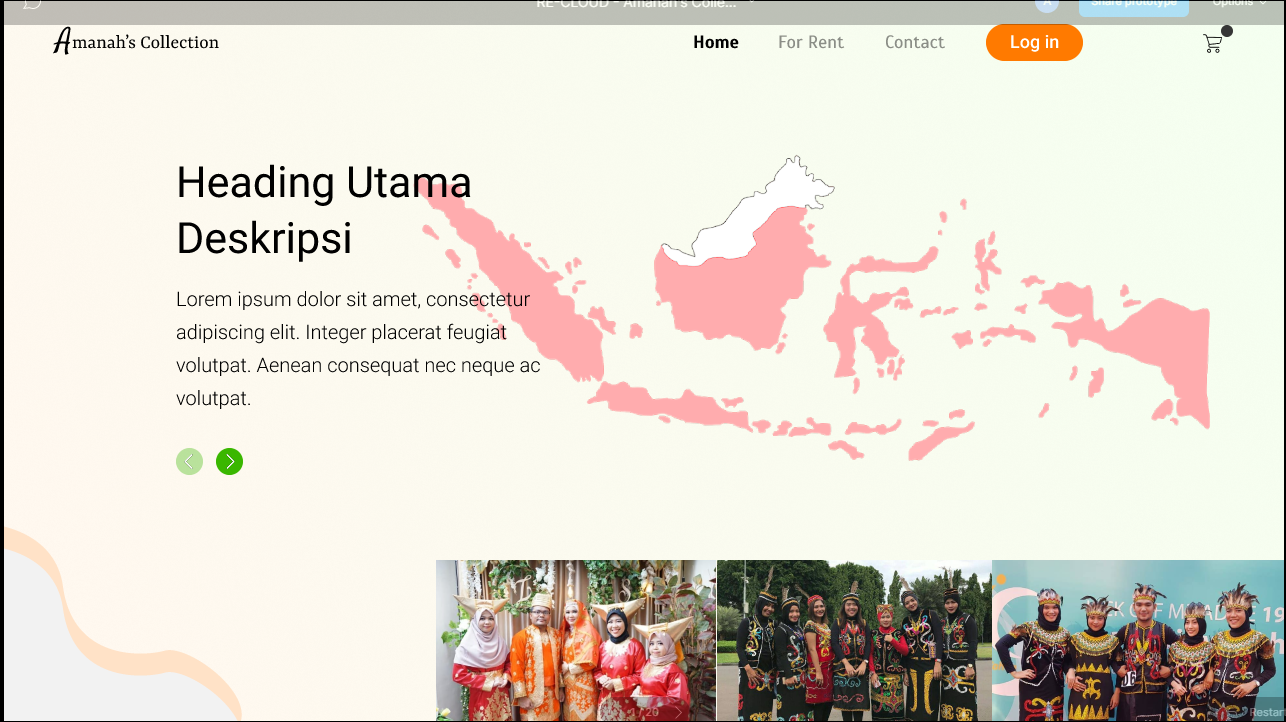The image size is (1286, 722).
Task: Click the user avatar in top bar
Action: (1046, 4)
